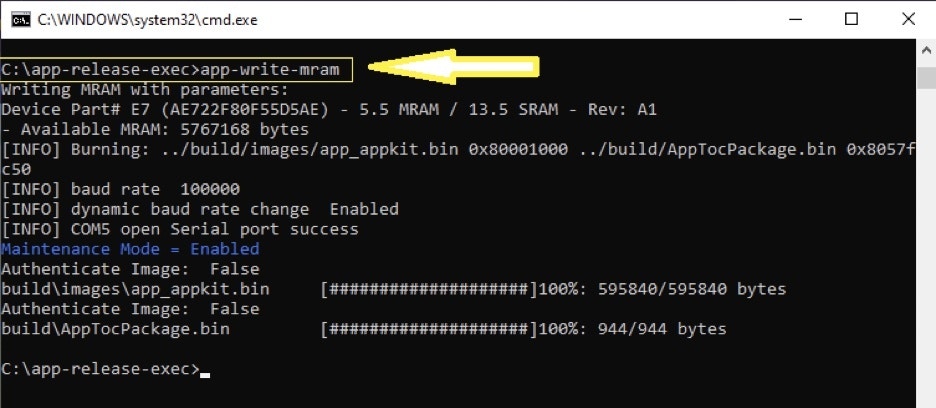Click the dynamic baud rate change Enabled line
The width and height of the screenshot is (936, 408).
tap(200, 209)
